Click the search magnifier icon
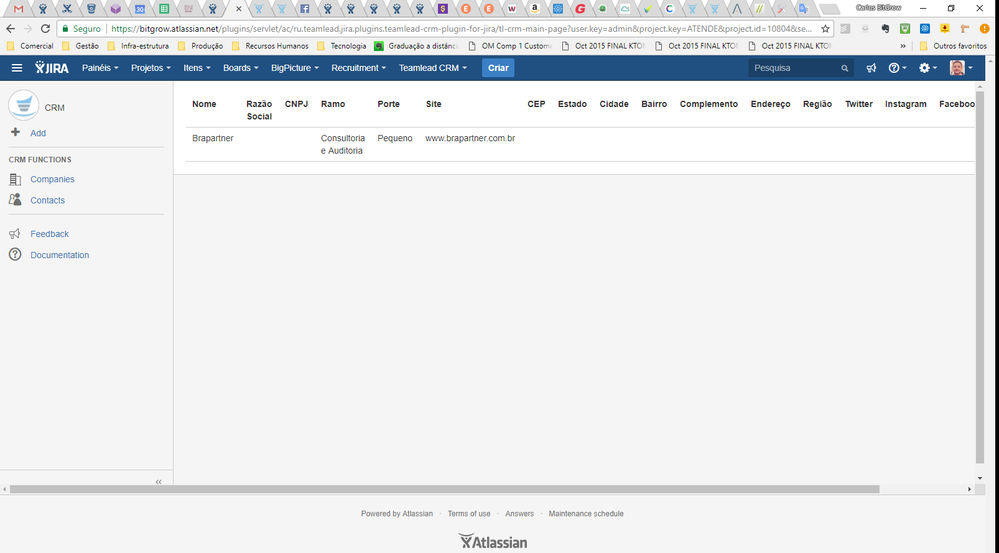 pos(844,68)
